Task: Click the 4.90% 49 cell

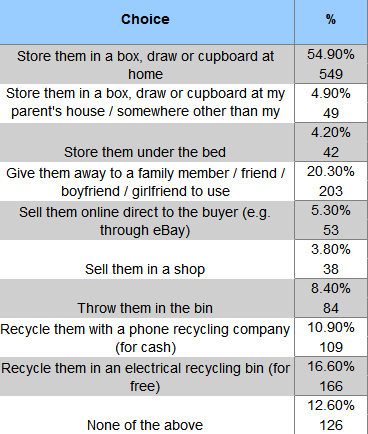Action: [331, 103]
